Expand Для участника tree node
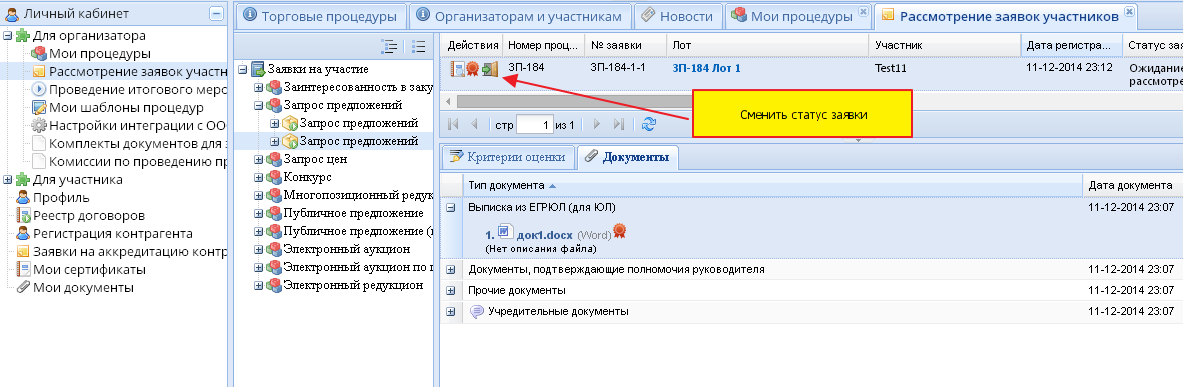 (x=8, y=180)
